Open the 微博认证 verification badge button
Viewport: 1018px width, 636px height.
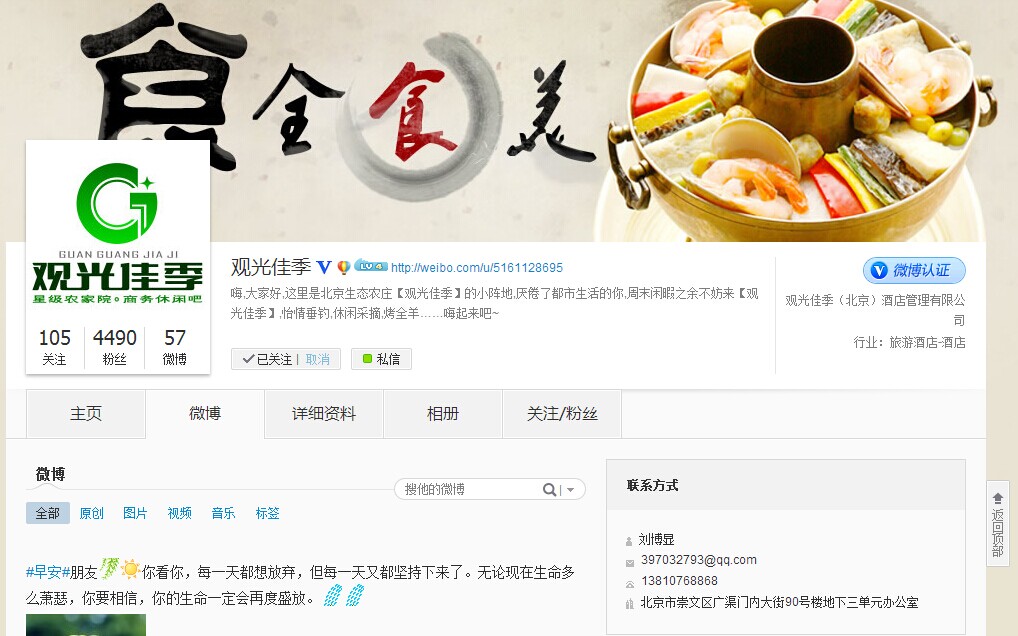pos(914,271)
